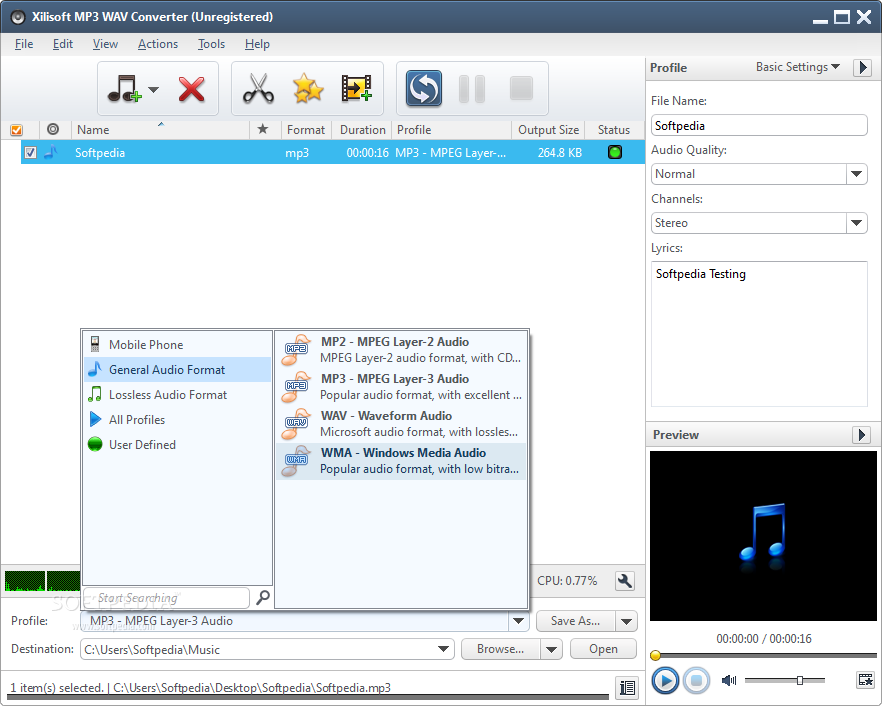Sort file list by Format column
Screen dimensions: 882x706
coord(305,130)
